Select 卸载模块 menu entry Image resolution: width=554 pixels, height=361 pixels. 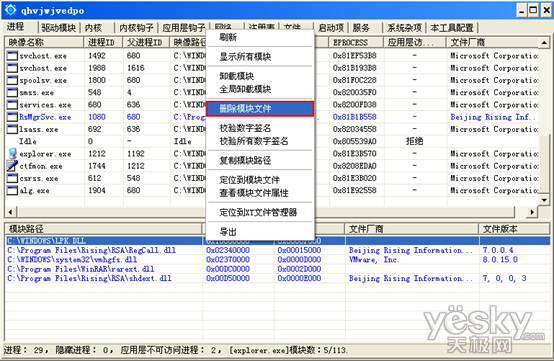260,76
